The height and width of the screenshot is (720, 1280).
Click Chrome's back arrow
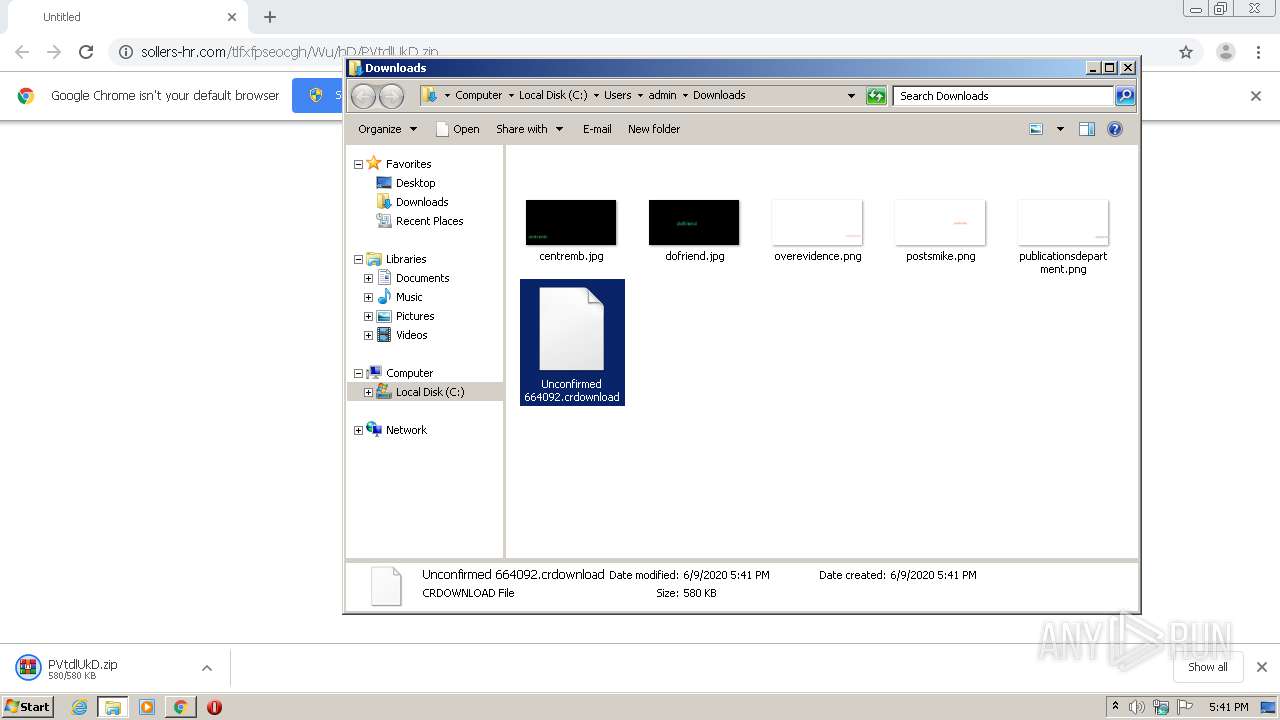[22, 52]
